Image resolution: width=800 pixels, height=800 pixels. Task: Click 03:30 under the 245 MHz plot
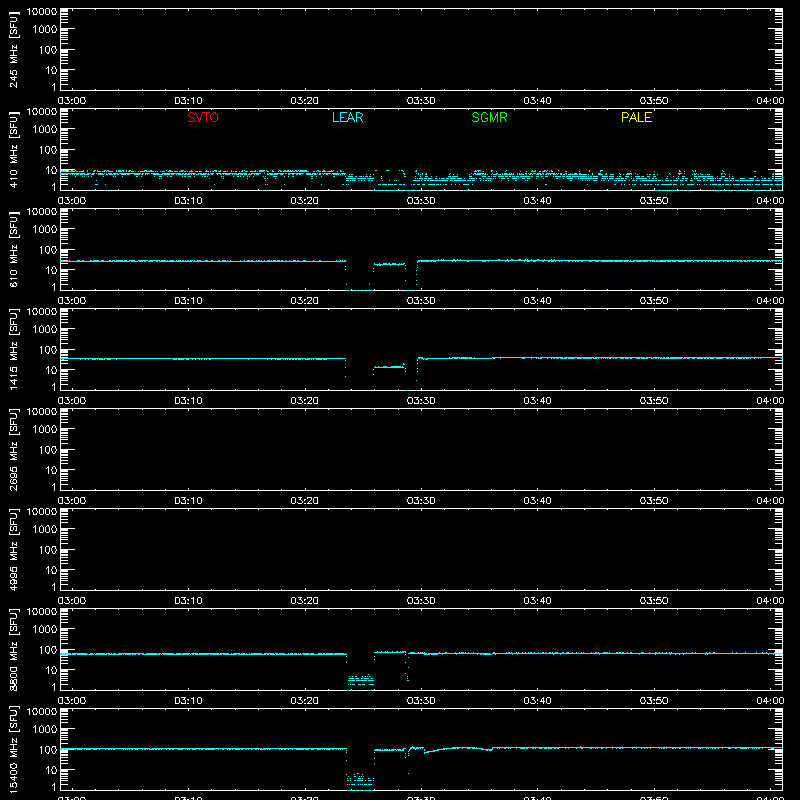pos(421,101)
